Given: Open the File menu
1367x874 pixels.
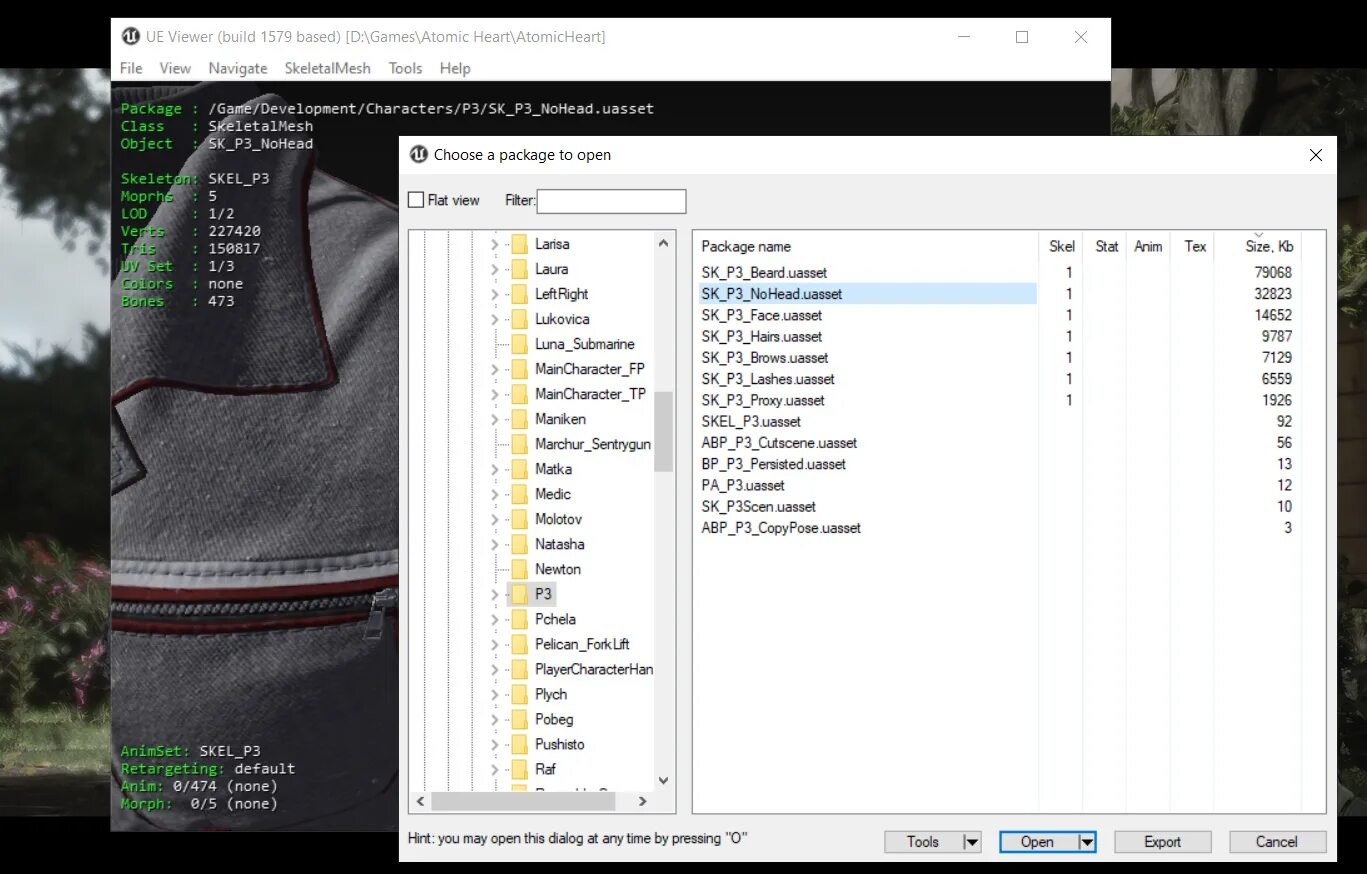Looking at the screenshot, I should click(x=131, y=68).
